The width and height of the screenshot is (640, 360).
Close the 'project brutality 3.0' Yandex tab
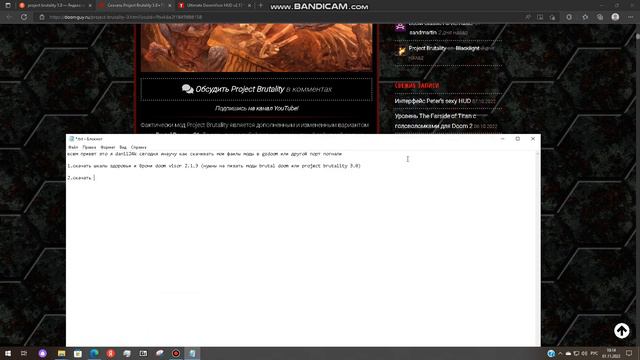[x=90, y=6]
